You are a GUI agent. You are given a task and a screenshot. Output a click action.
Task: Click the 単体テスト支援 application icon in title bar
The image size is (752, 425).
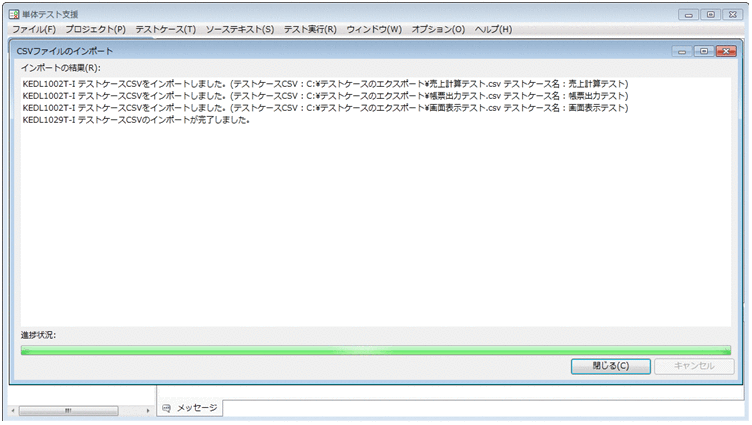click(x=14, y=14)
